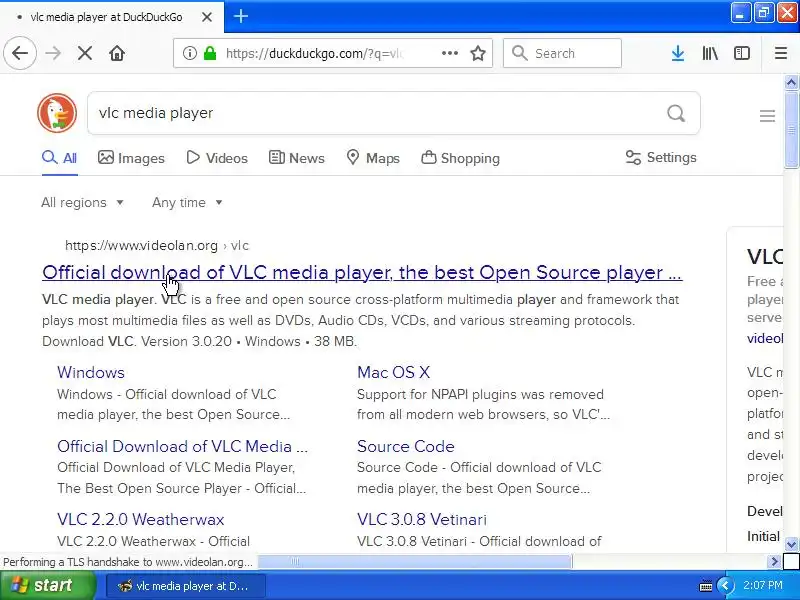
Task: Switch to the News tab
Action: click(296, 158)
